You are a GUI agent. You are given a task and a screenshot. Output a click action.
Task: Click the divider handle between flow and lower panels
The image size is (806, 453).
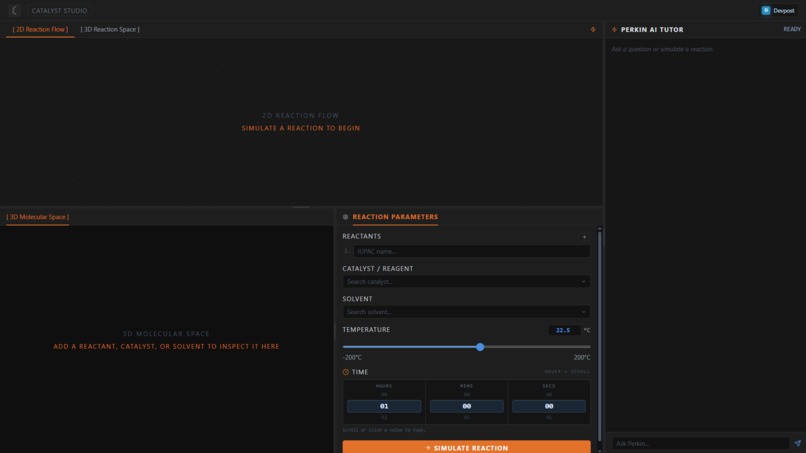point(301,207)
